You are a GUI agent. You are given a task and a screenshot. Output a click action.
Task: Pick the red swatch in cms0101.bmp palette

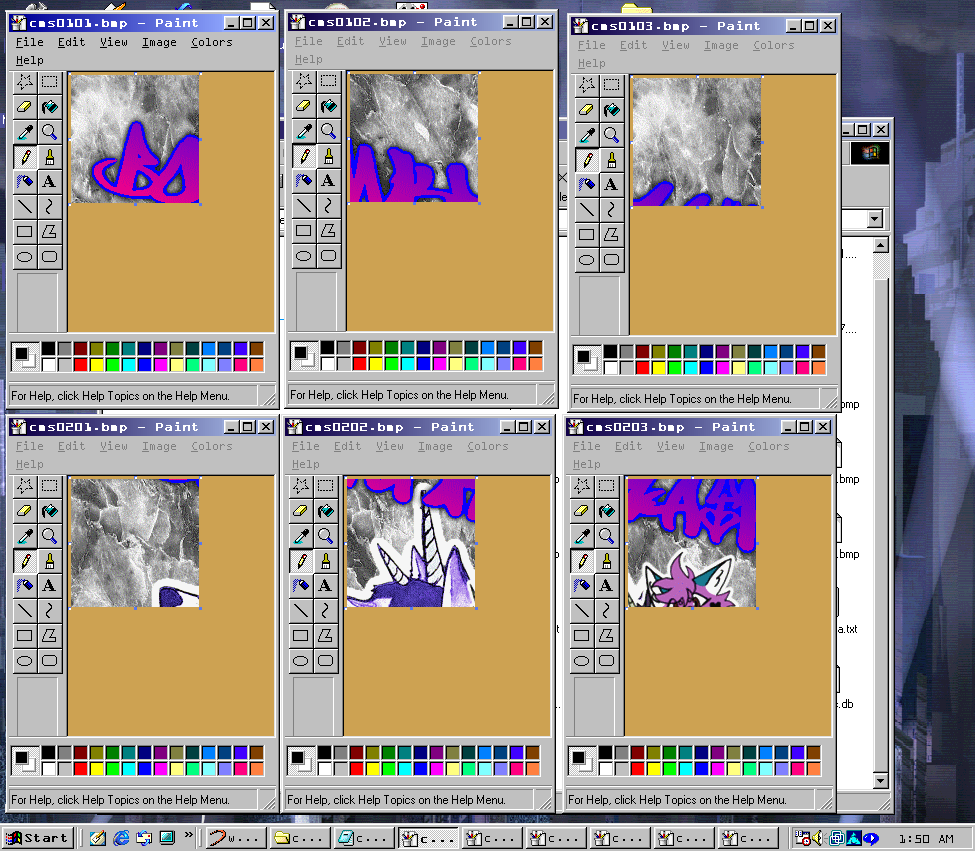[80, 364]
